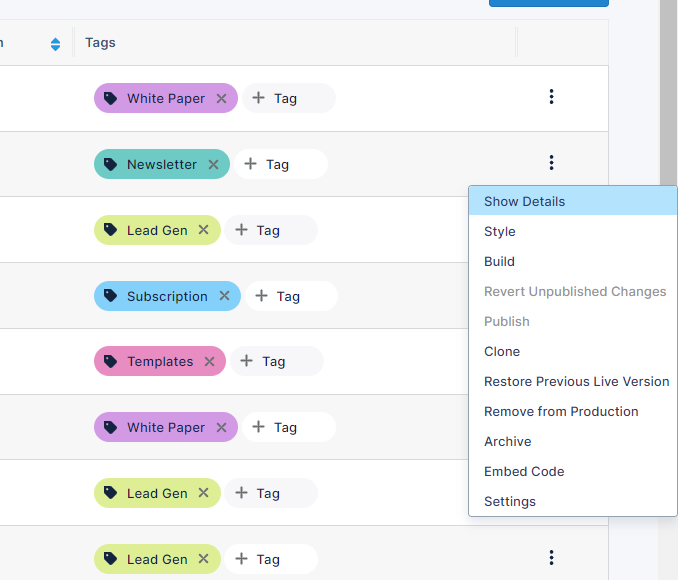Open the three-dot menu in Newsletter row
Screen dimensions: 678x580
[x=551, y=163]
